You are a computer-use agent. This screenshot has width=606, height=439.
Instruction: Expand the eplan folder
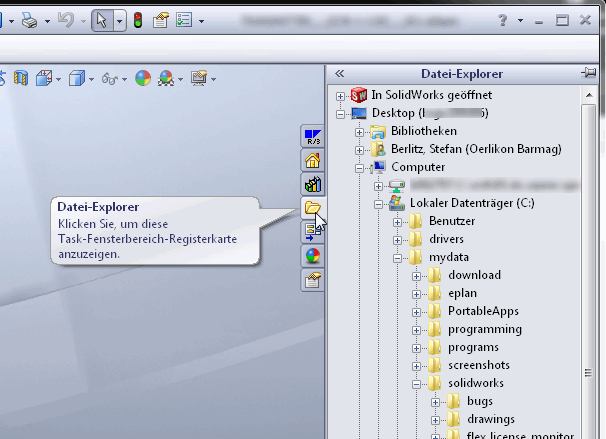click(416, 294)
